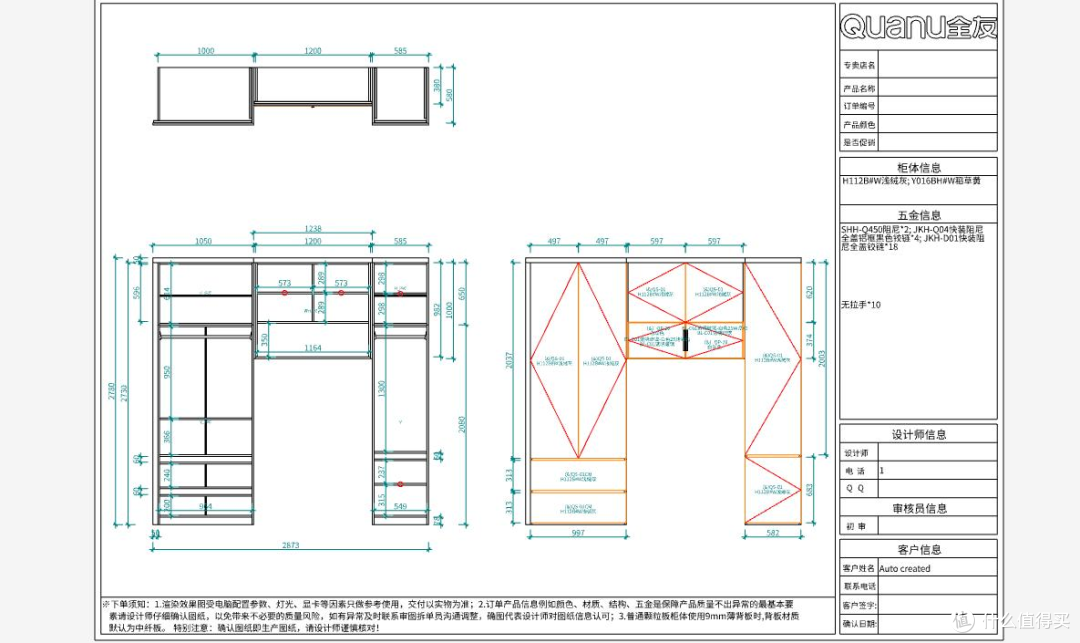Click the Auto created customer name value
This screenshot has height=643, width=1080.
(x=904, y=569)
